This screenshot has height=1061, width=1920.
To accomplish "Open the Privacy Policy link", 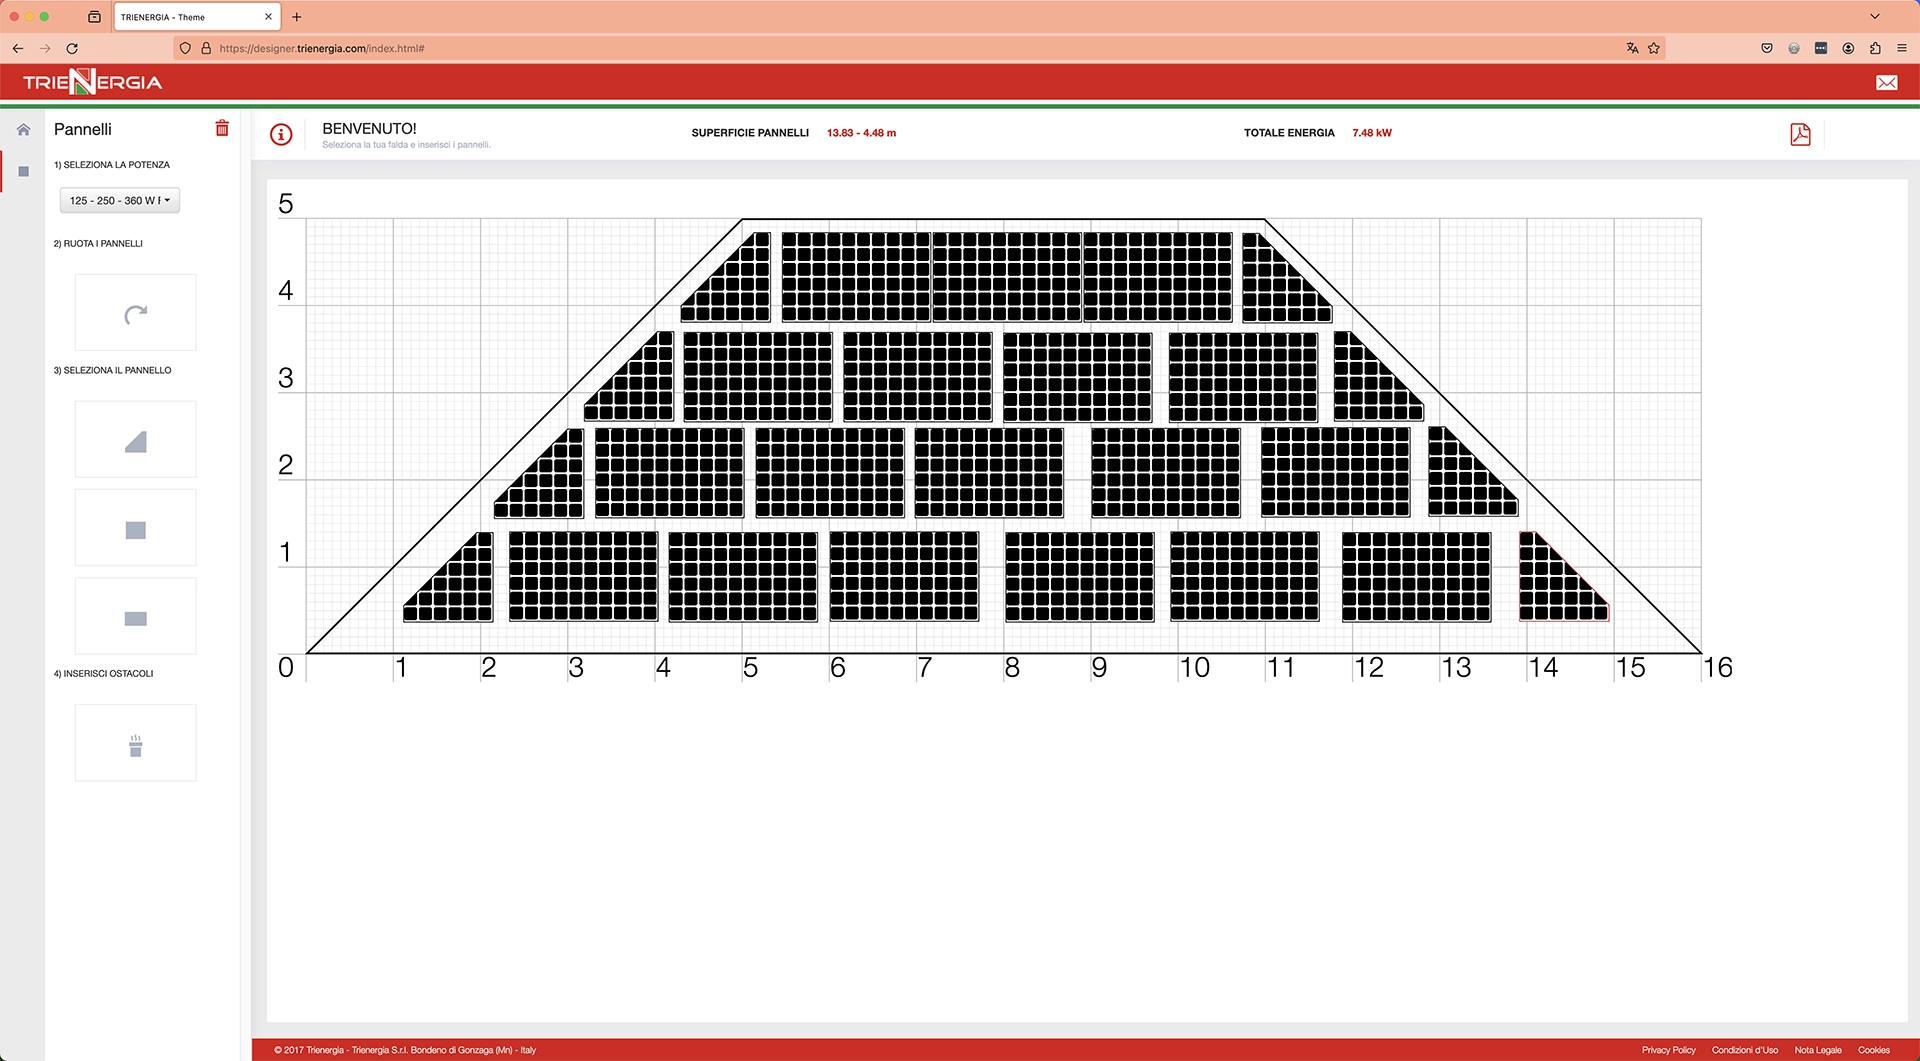I will coord(1668,1050).
